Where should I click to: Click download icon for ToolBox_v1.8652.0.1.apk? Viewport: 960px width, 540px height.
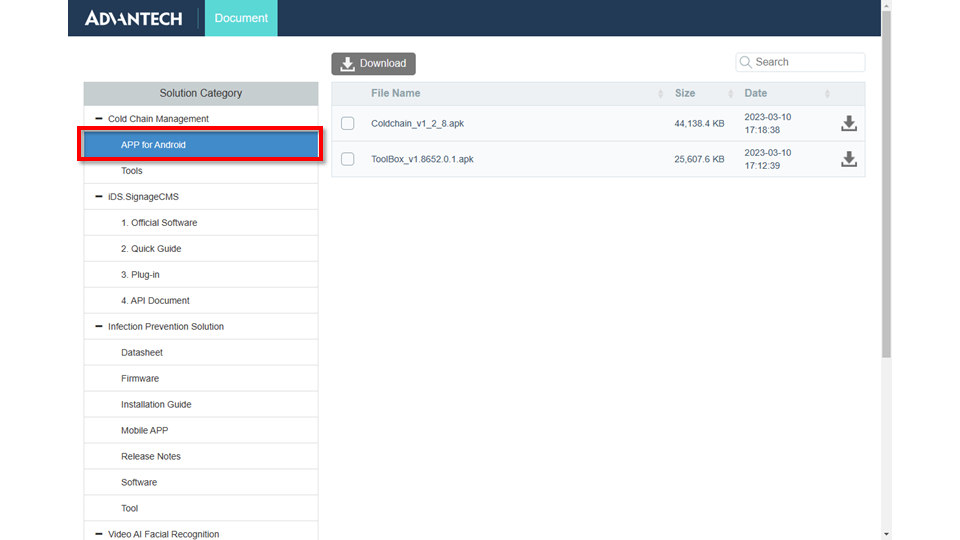pos(848,159)
